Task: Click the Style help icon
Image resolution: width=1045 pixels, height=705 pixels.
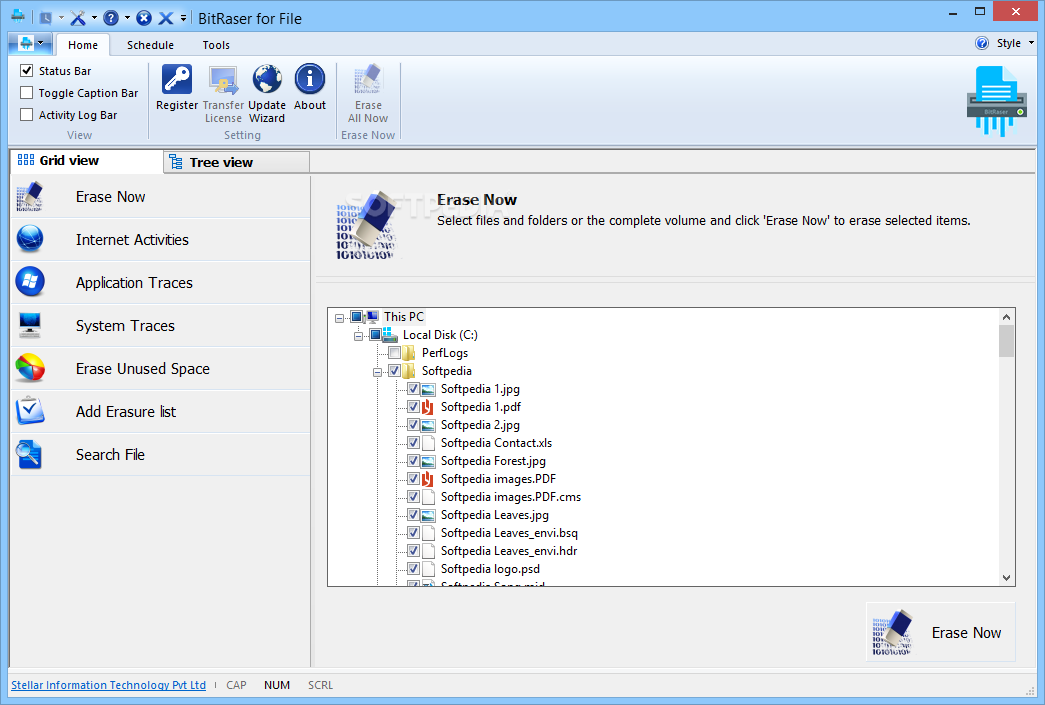Action: 982,43
